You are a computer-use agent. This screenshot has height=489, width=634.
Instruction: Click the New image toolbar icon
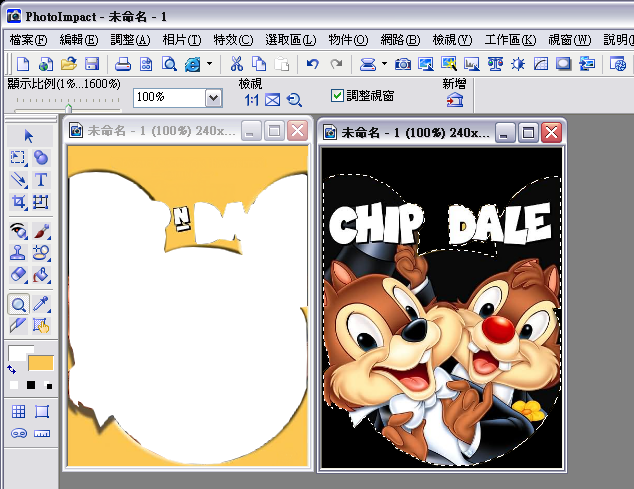[23, 64]
